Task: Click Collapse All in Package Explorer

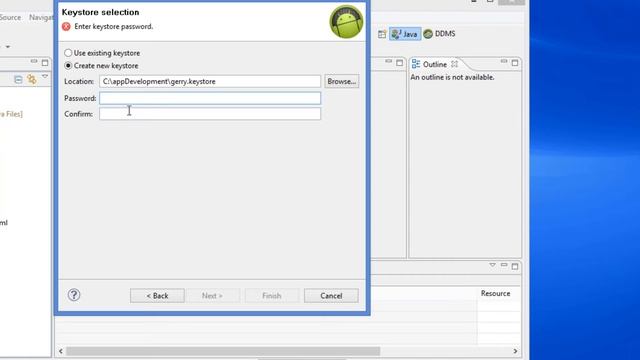Action: [x=18, y=79]
